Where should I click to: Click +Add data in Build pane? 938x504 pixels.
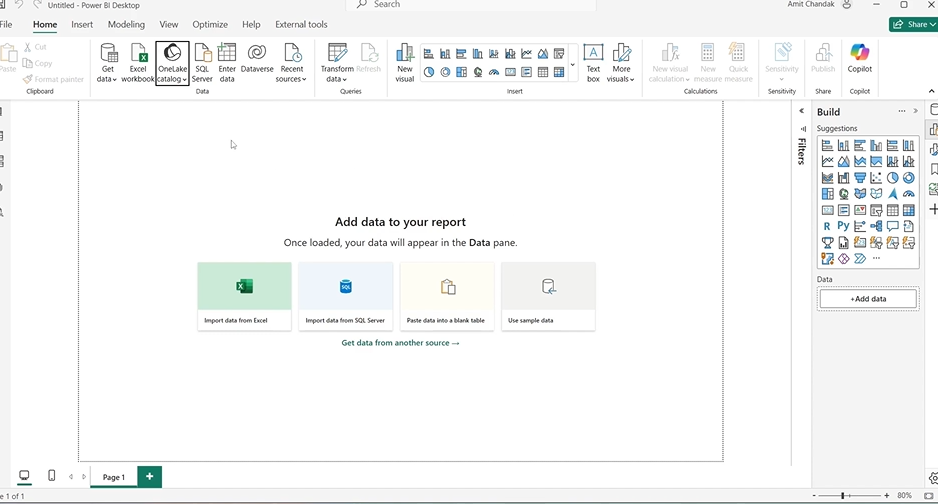(x=868, y=299)
